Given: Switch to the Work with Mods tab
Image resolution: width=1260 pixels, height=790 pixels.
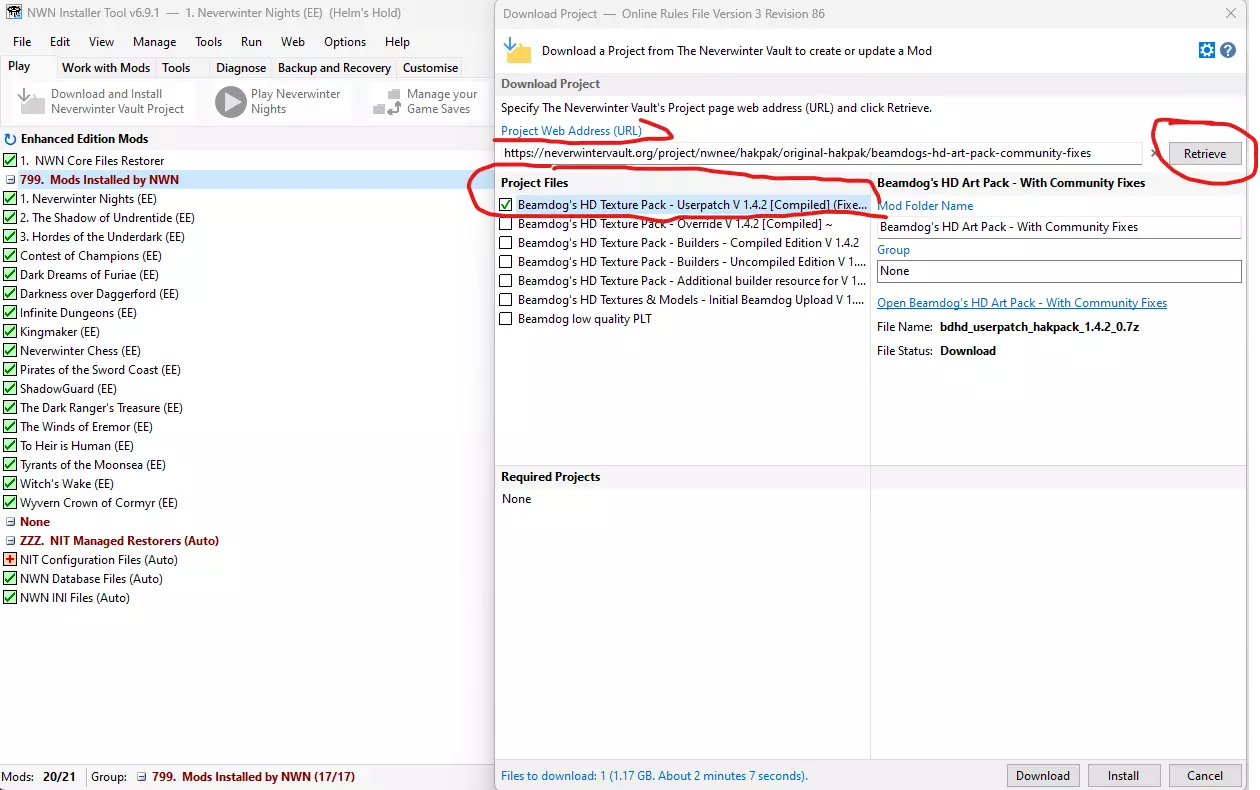Looking at the screenshot, I should 106,68.
